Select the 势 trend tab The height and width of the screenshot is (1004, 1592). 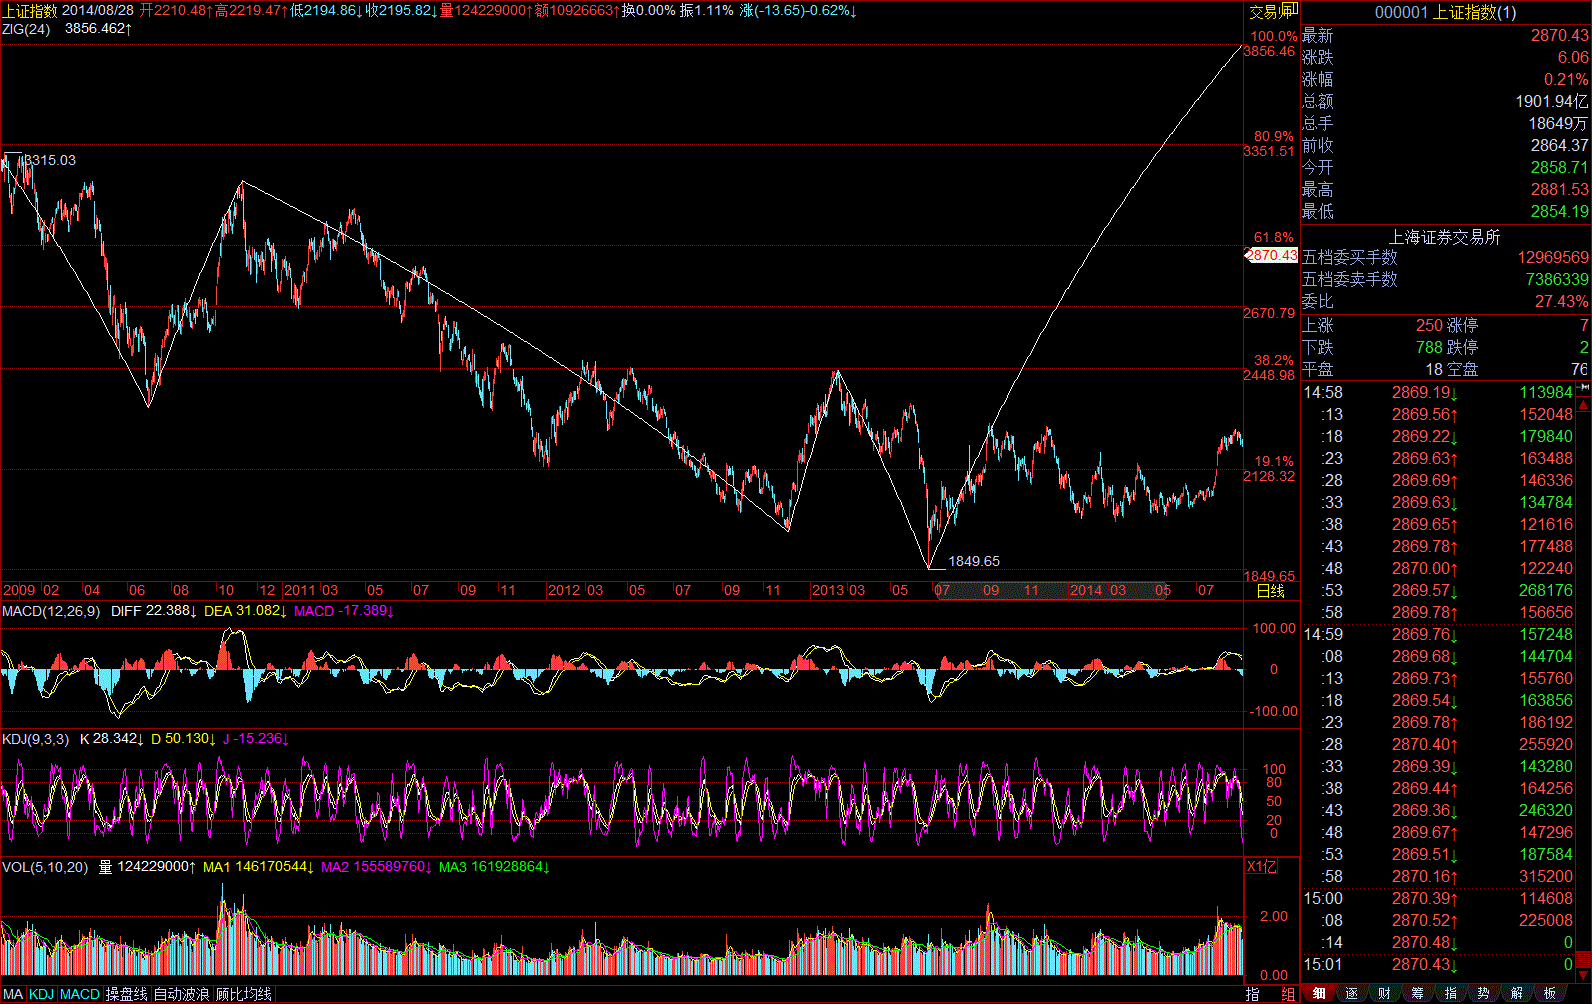coord(1483,993)
